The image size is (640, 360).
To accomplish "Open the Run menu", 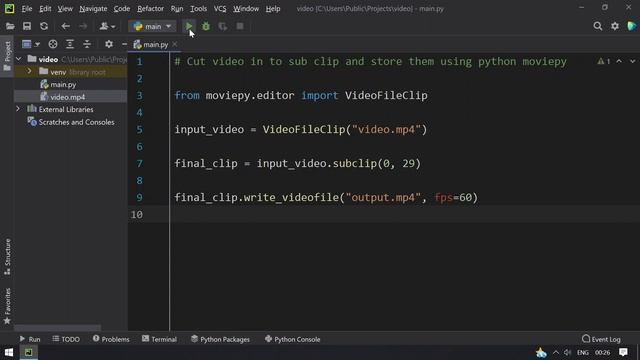I will [177, 9].
